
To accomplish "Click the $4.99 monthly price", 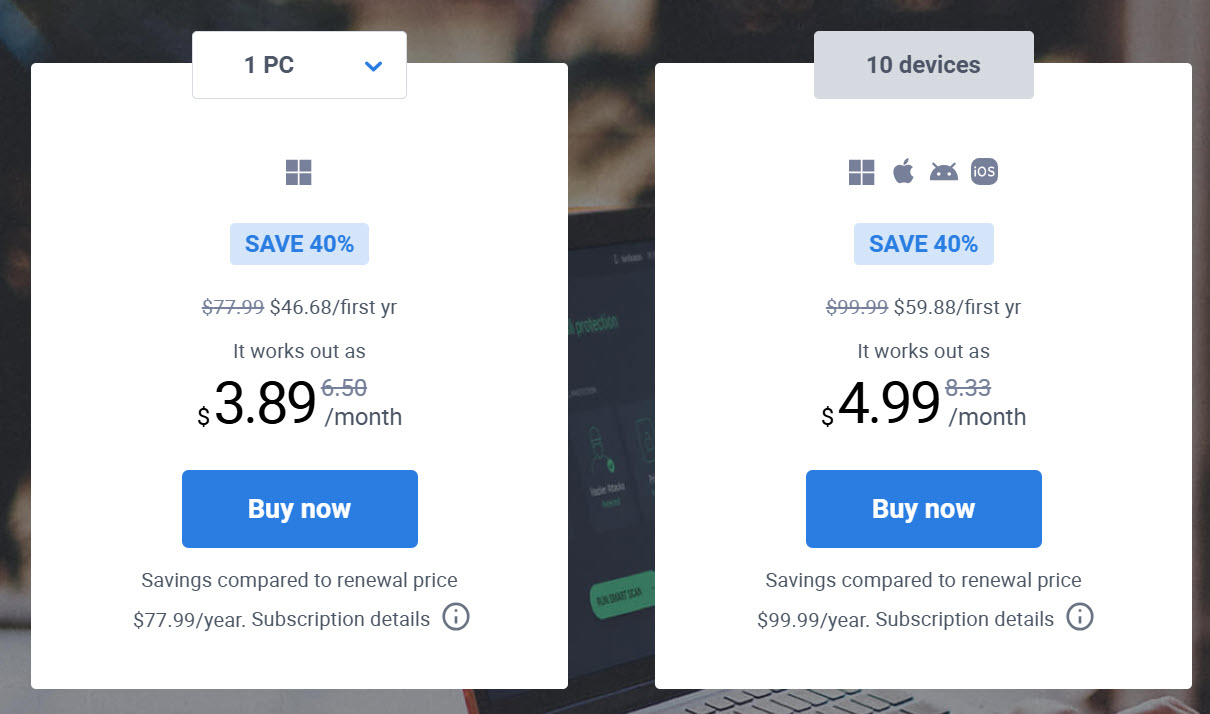I will click(889, 405).
